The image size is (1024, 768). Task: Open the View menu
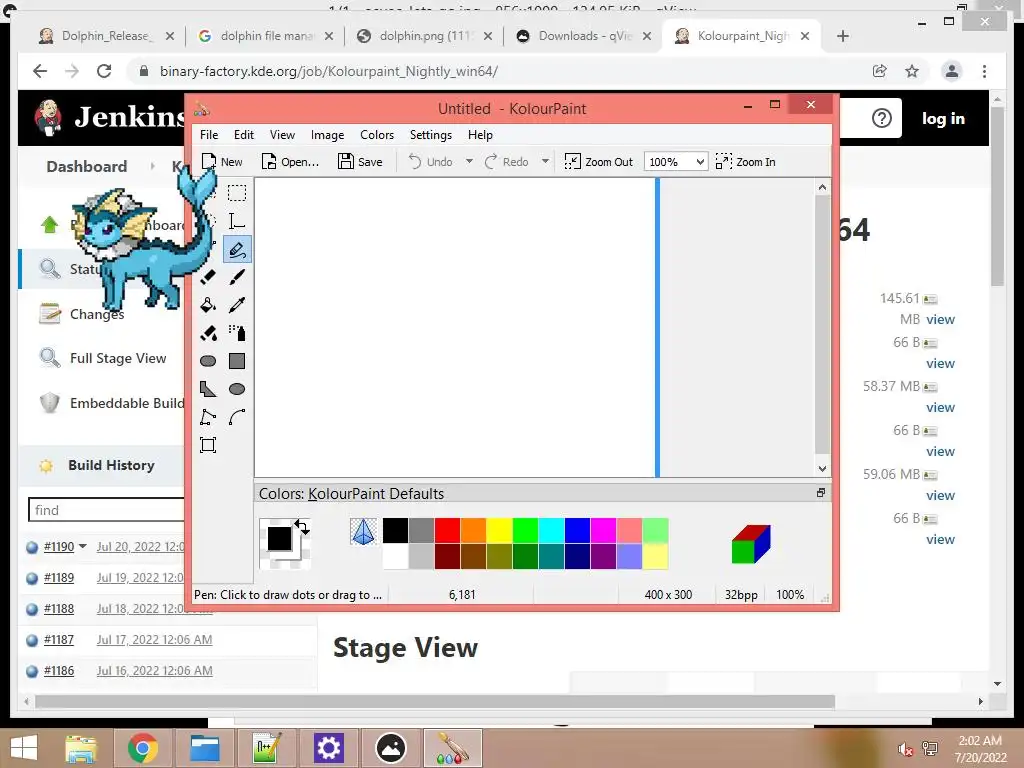coord(282,135)
